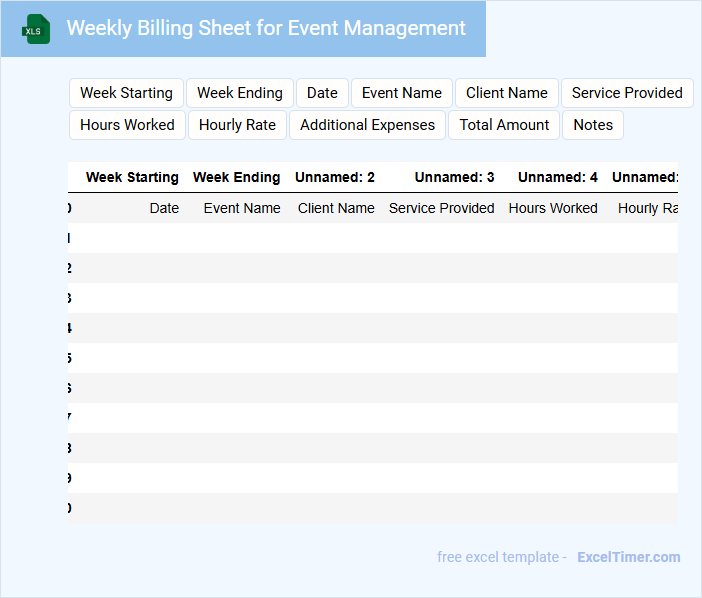Click the Unnamed: 3 column header
The height and width of the screenshot is (598, 702).
454,177
